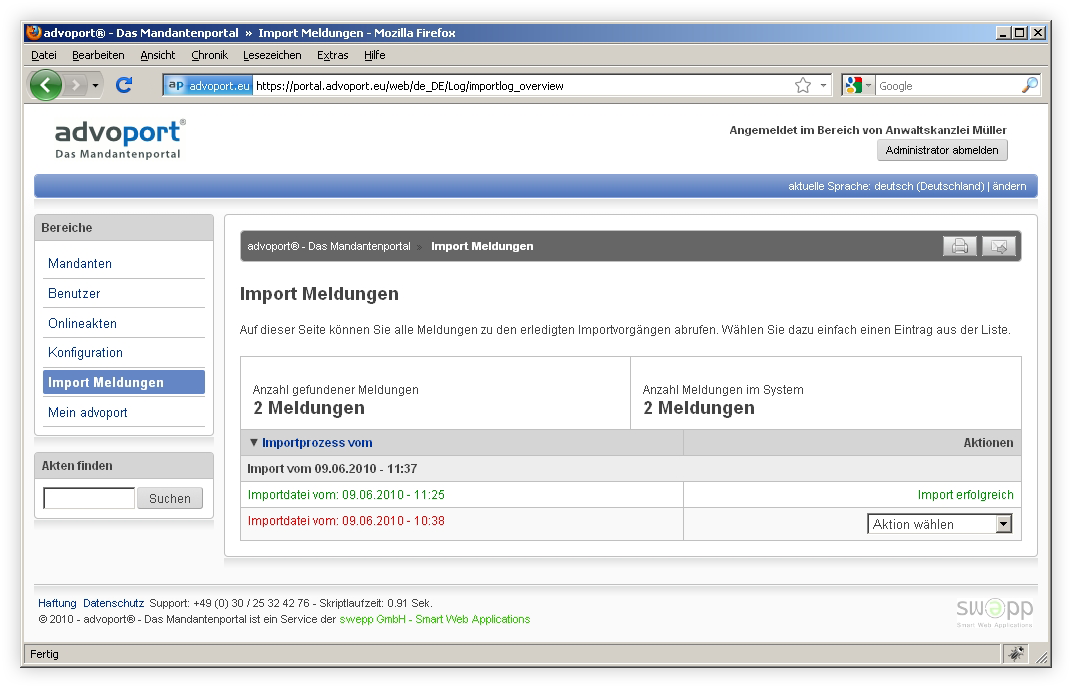Open Importdatei vom 09.06.2010 - 10:38
This screenshot has width=1072, height=688.
point(346,520)
